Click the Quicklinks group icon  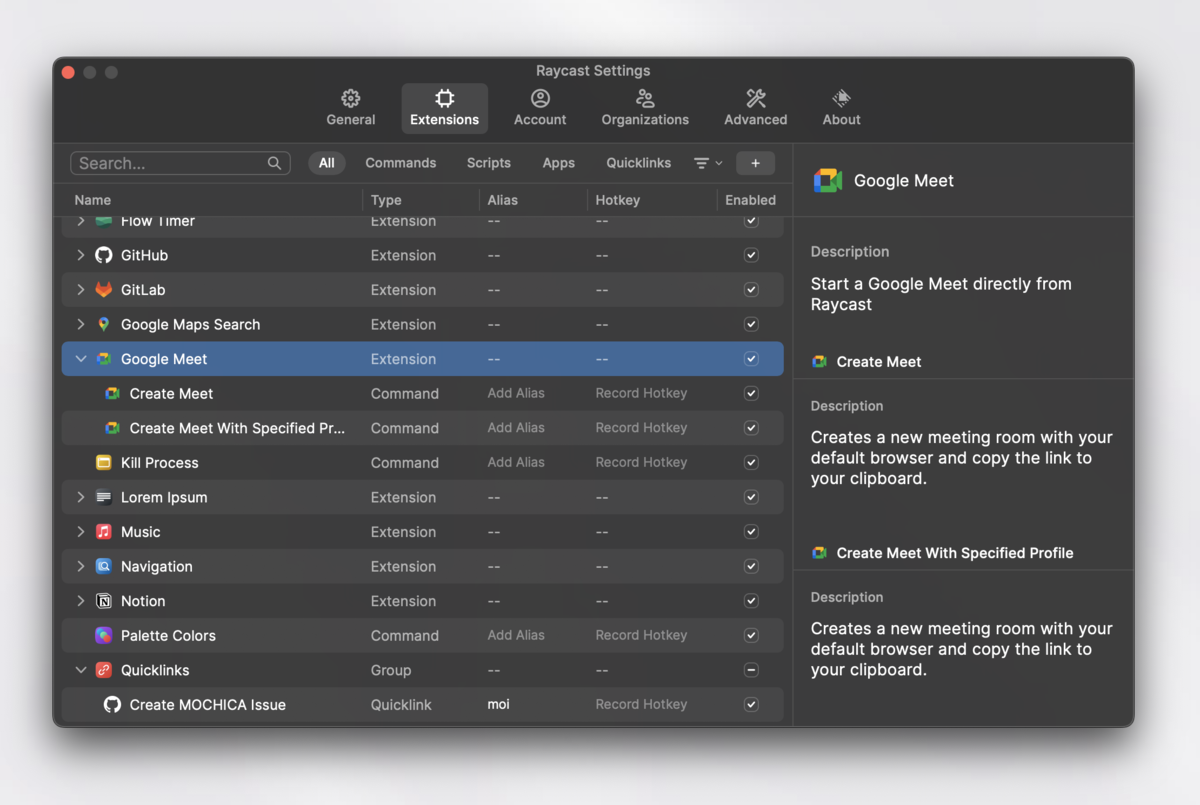[x=104, y=670]
